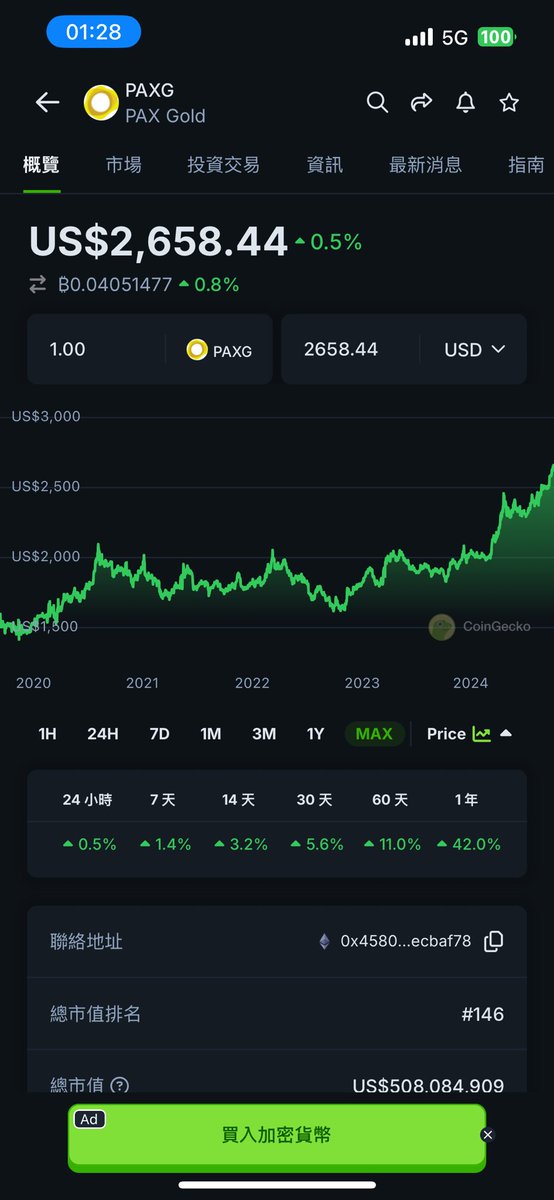Tap the back arrow icon
This screenshot has height=1200, width=554.
pos(47,102)
